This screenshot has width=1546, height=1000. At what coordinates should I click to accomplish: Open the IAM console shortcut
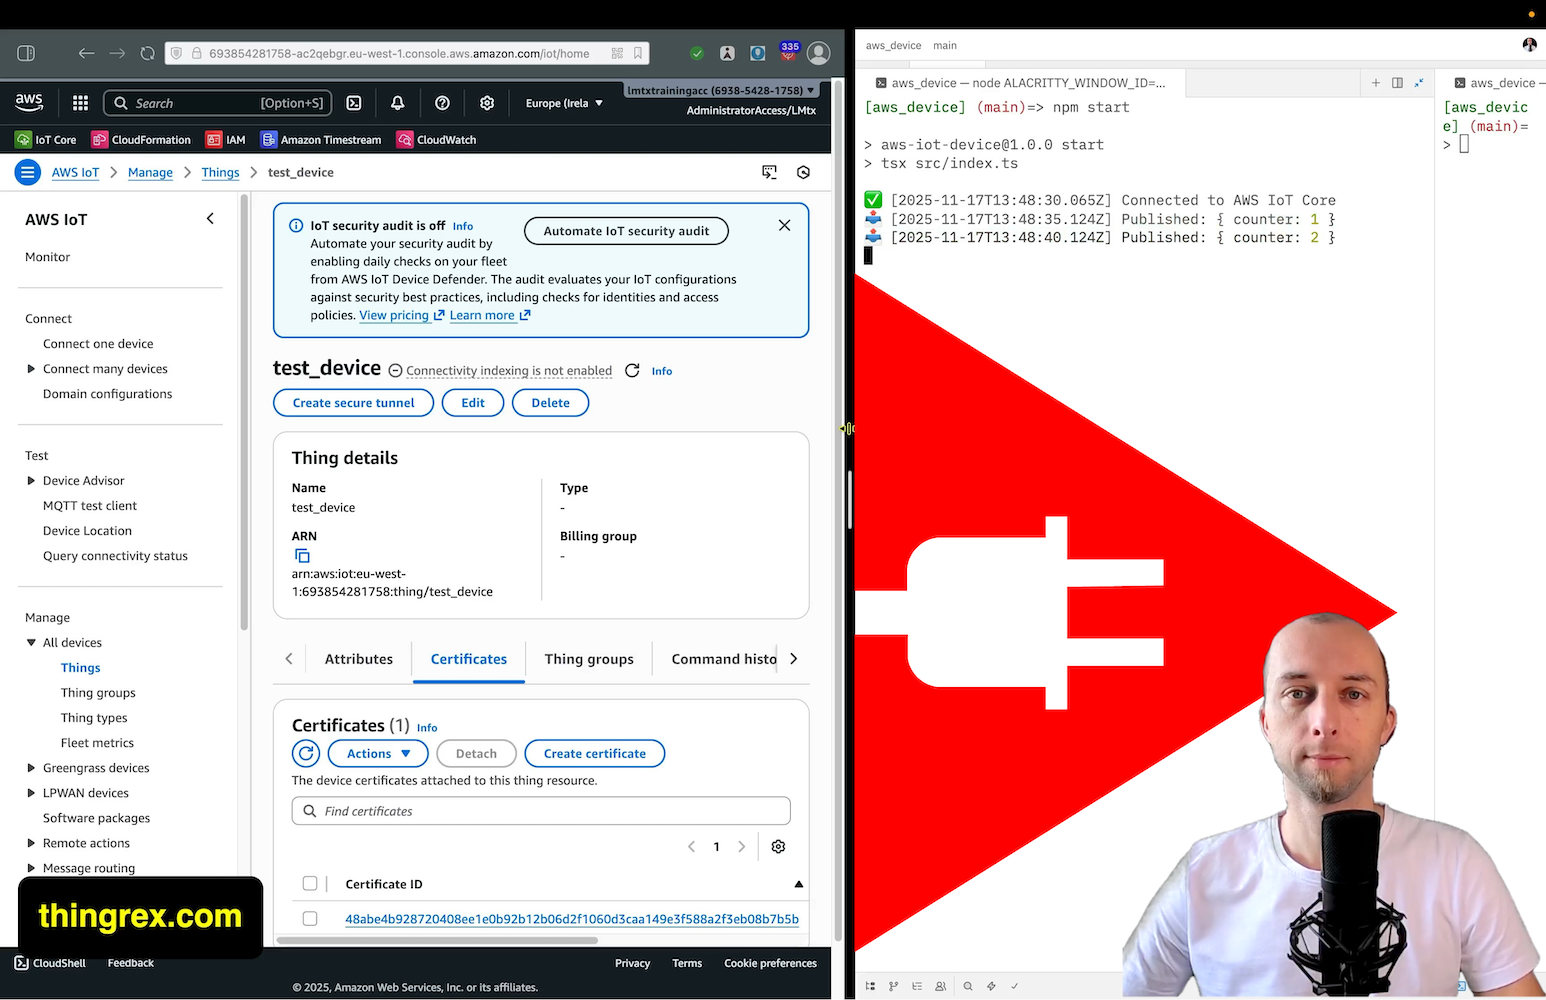coord(226,139)
